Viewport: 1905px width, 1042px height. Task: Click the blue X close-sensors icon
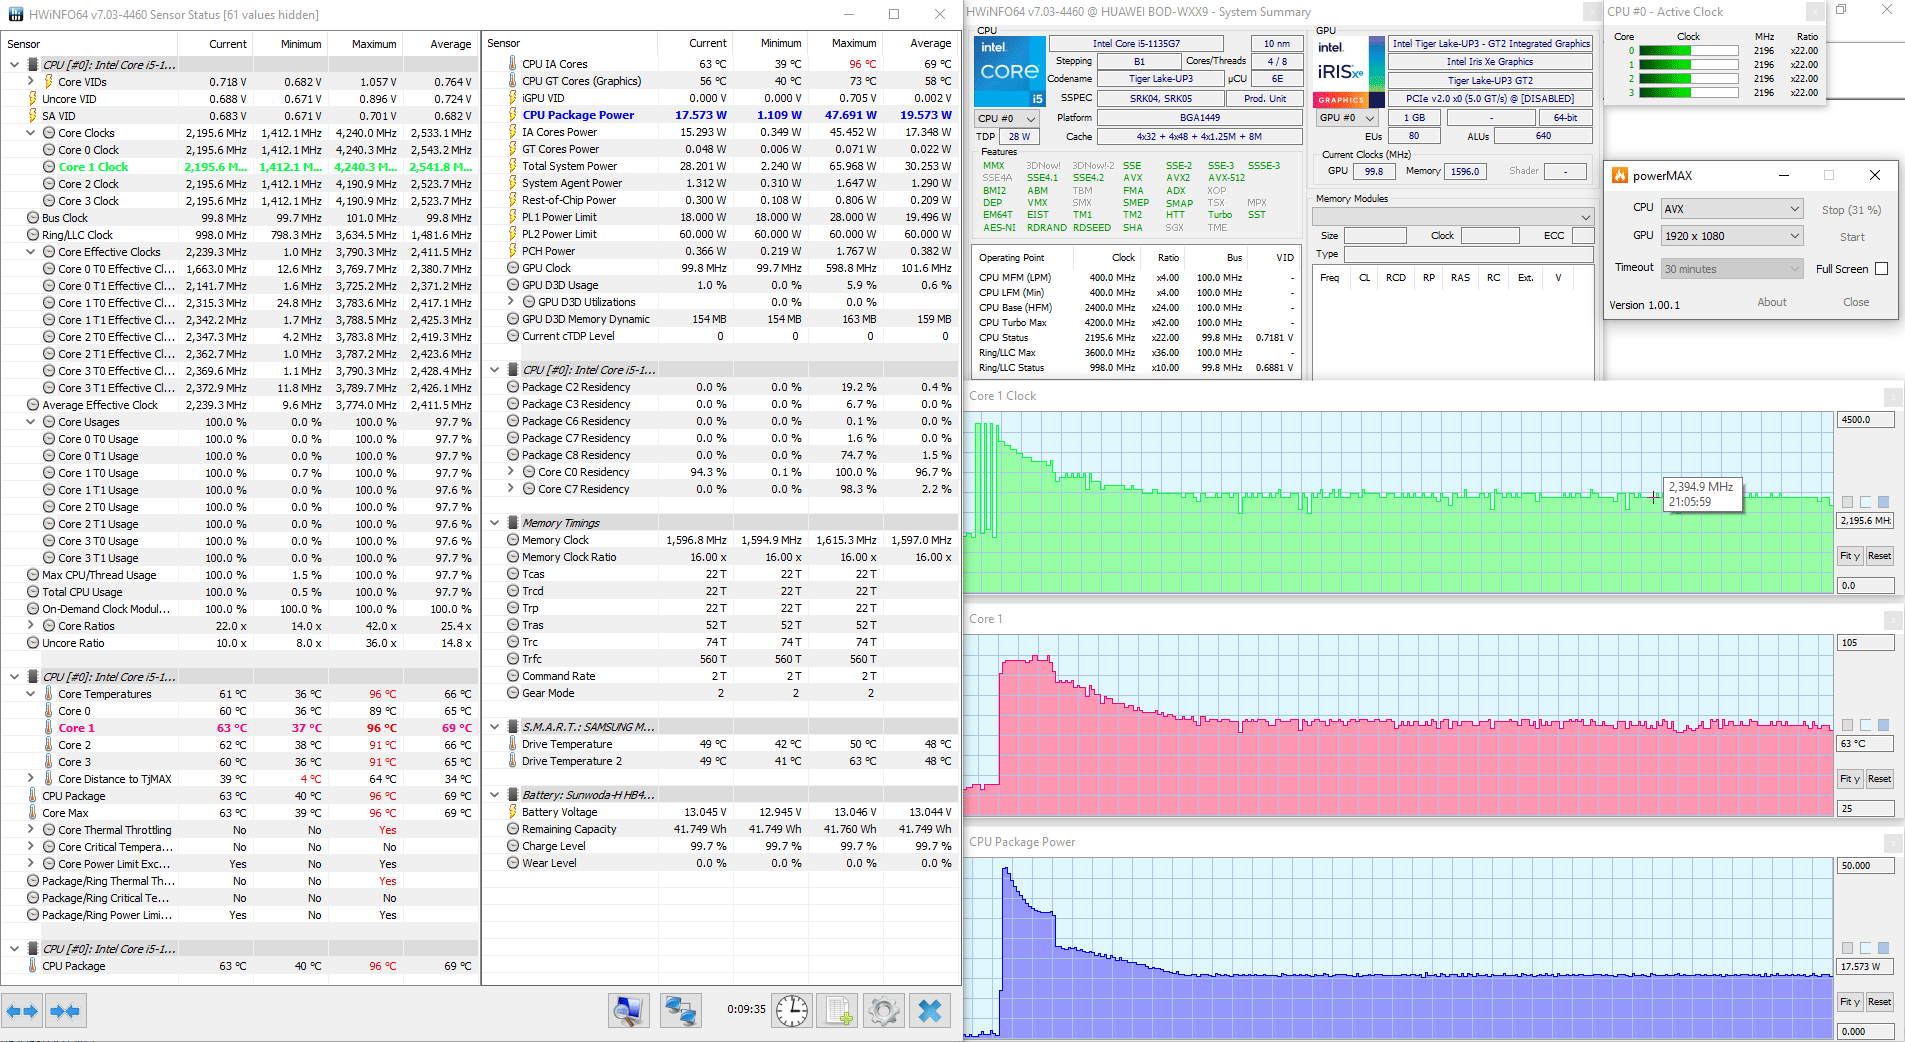point(930,1011)
